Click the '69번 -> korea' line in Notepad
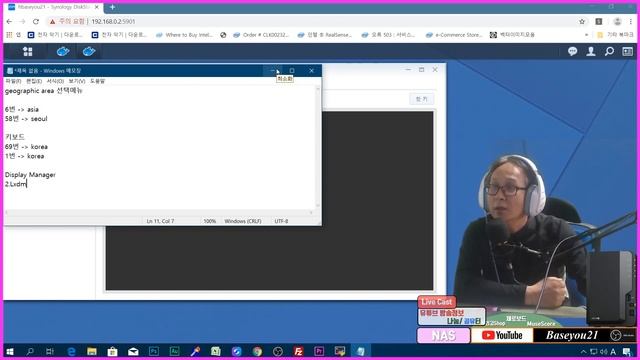Image resolution: width=640 pixels, height=360 pixels. (x=26, y=147)
